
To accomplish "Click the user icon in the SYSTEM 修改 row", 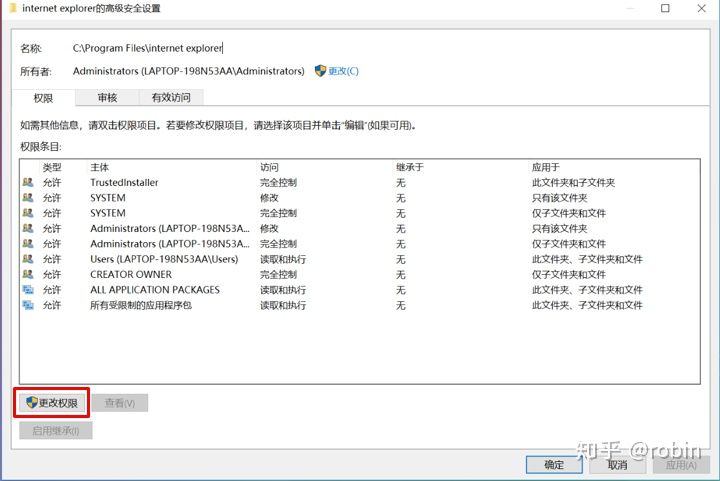I will (28, 198).
